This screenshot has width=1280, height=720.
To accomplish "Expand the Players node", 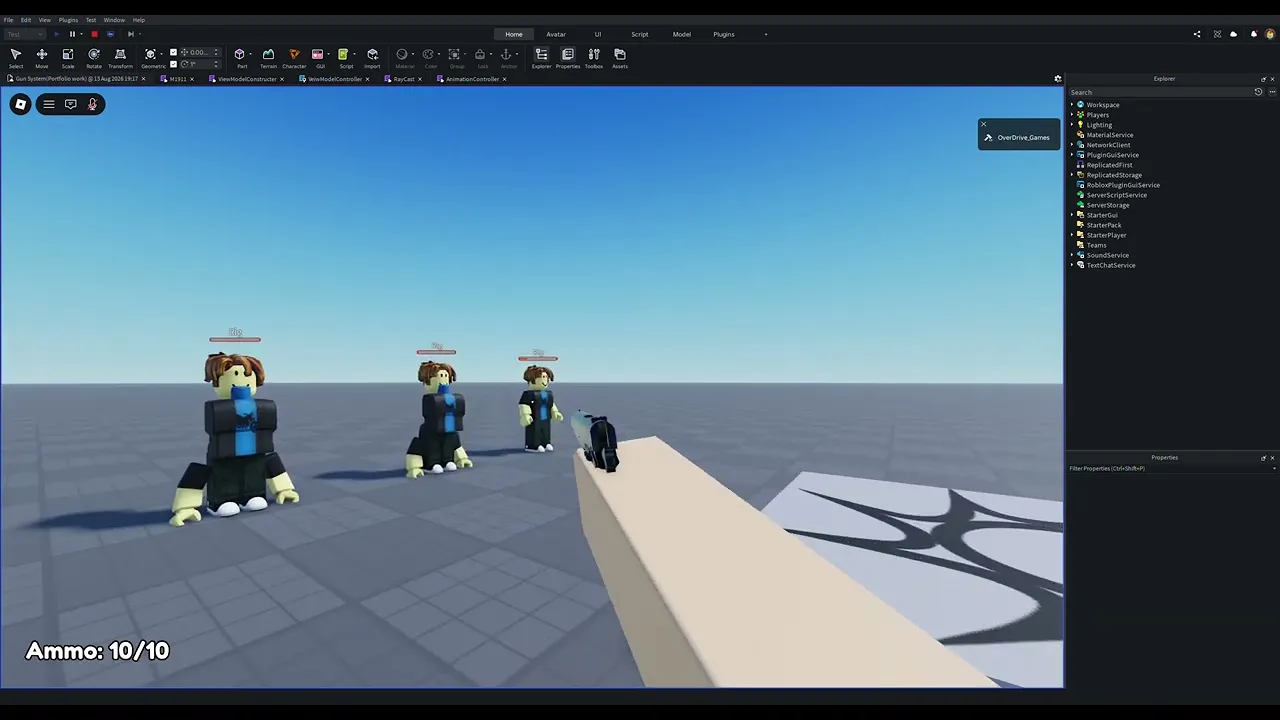I will pos(1072,115).
